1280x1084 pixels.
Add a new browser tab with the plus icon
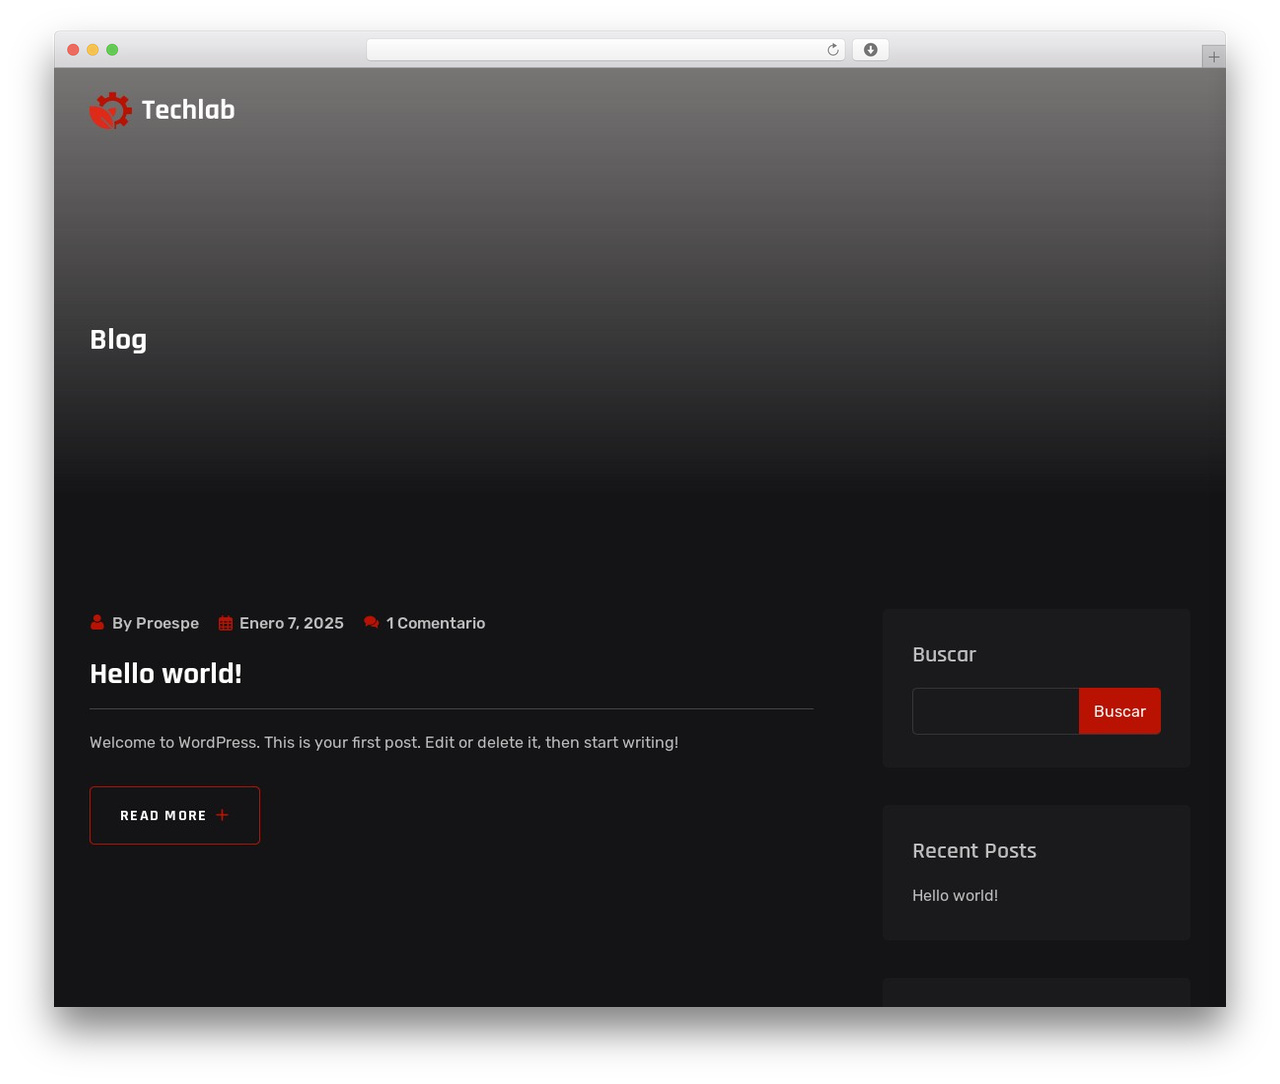coord(1213,57)
